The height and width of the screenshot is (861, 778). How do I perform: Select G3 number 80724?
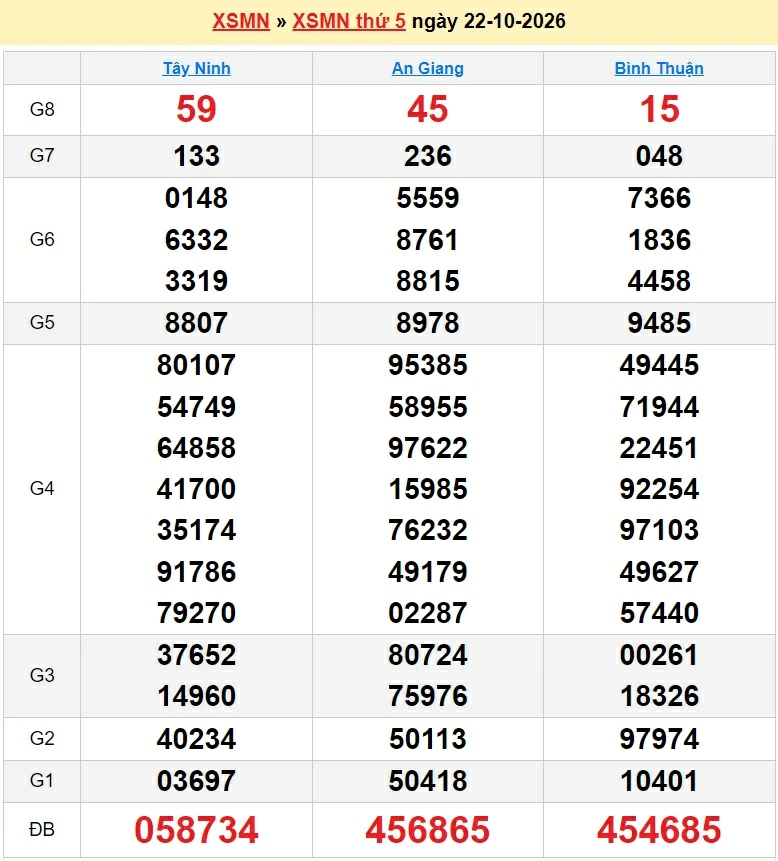[x=428, y=655]
